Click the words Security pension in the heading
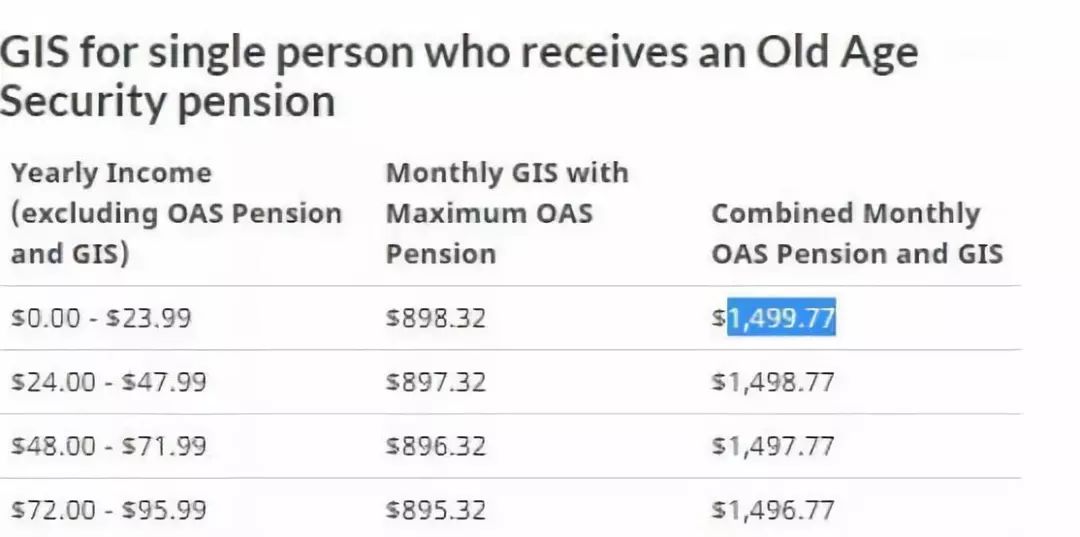The height and width of the screenshot is (537, 1080). pyautogui.click(x=167, y=101)
